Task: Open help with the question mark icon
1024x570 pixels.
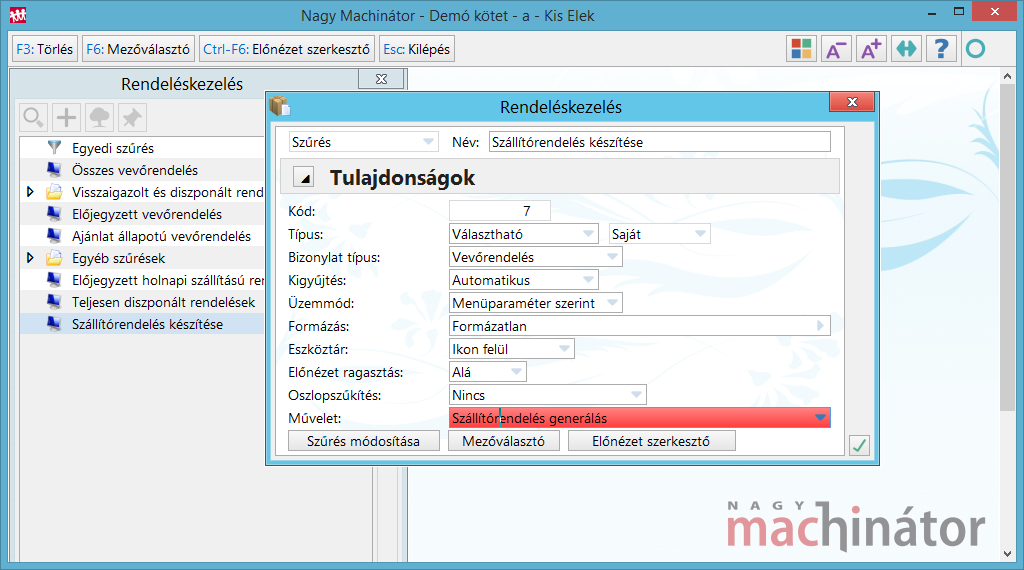Action: point(941,49)
